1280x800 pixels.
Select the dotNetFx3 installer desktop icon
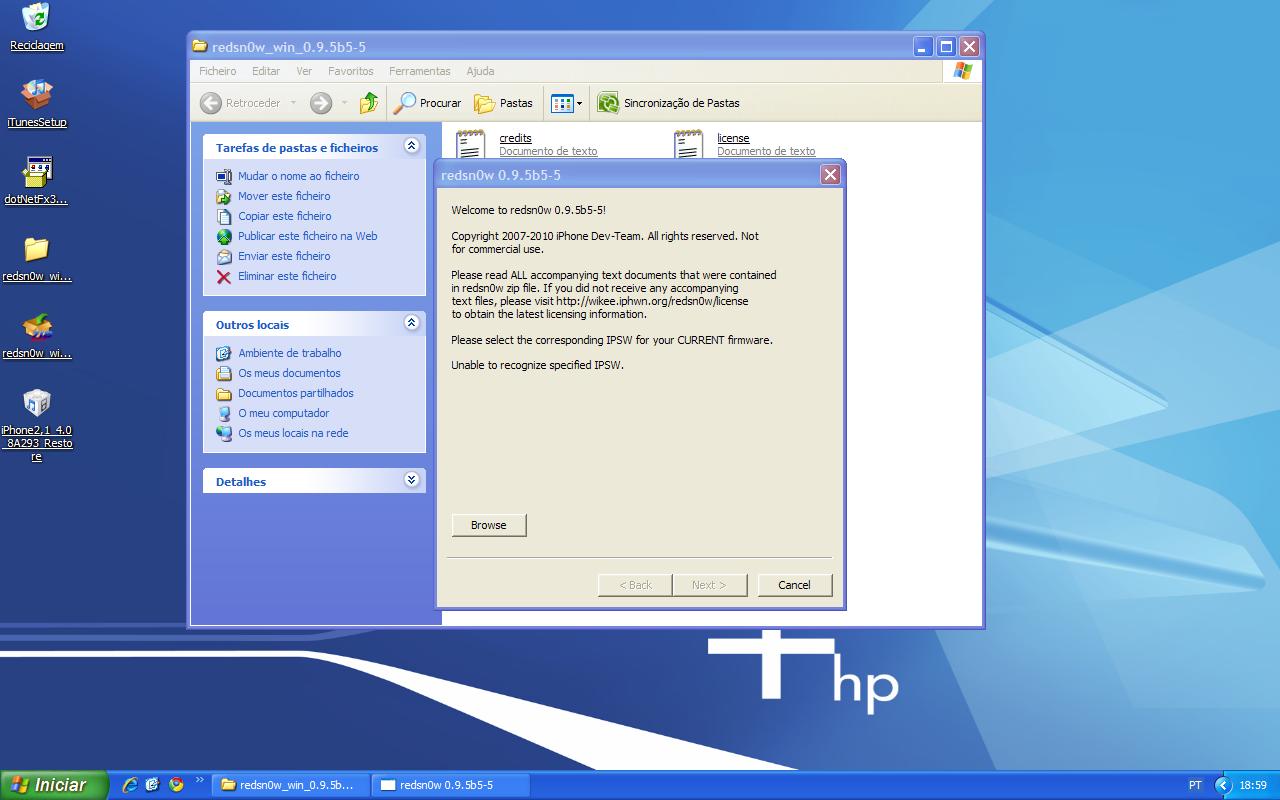(36, 180)
